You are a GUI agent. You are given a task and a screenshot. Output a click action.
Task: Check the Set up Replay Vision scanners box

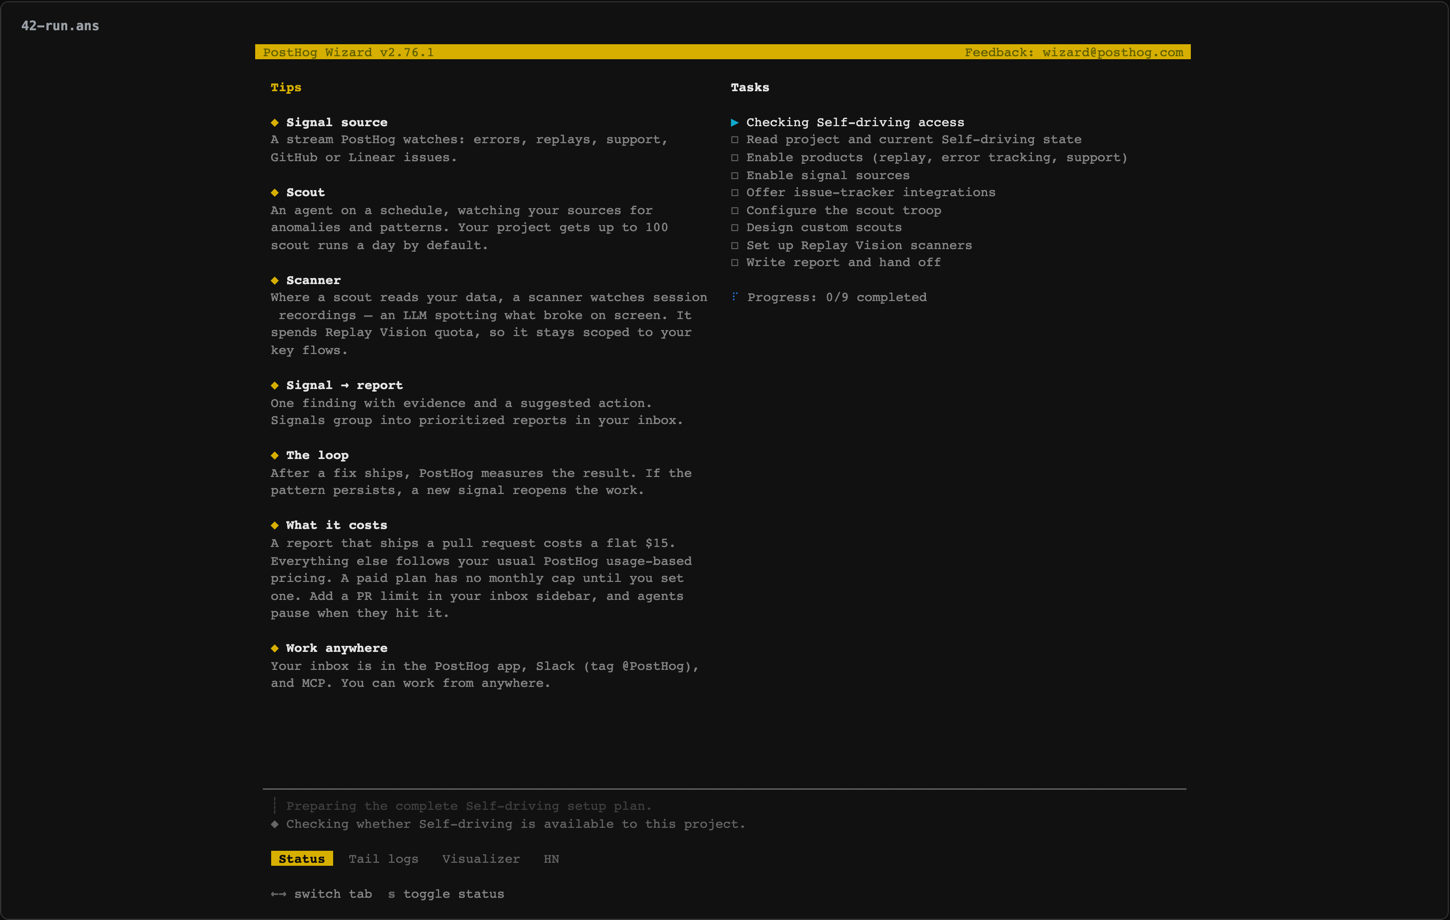tap(735, 245)
